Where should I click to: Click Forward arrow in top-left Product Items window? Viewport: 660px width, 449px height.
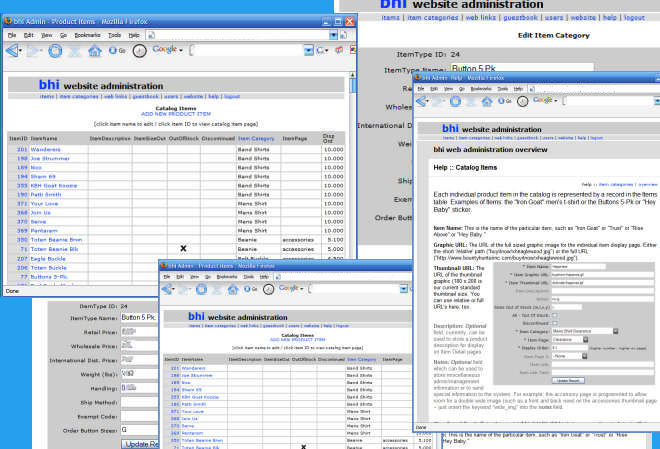32,51
